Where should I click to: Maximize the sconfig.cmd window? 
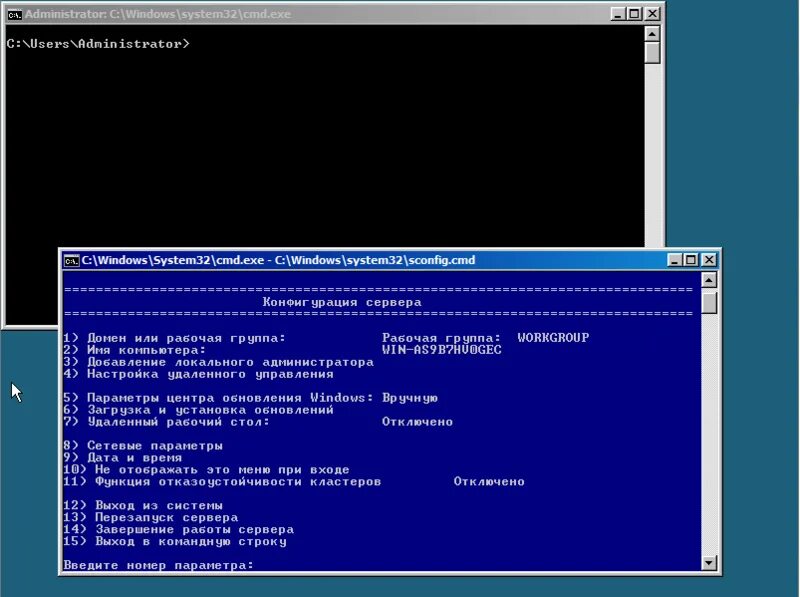click(x=691, y=260)
